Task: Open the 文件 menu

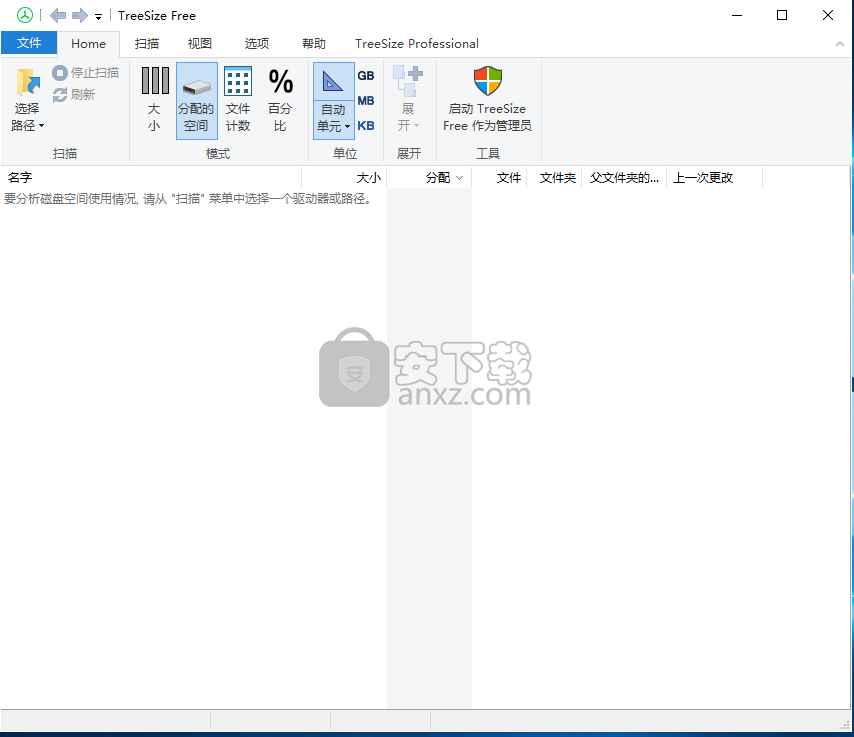Action: 29,43
